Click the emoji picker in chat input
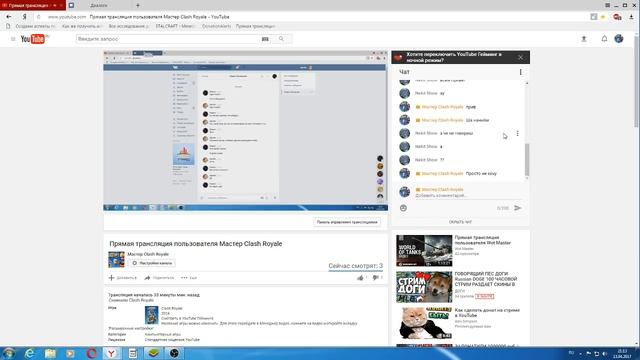Viewport: 640px width, 360px height. (x=403, y=208)
